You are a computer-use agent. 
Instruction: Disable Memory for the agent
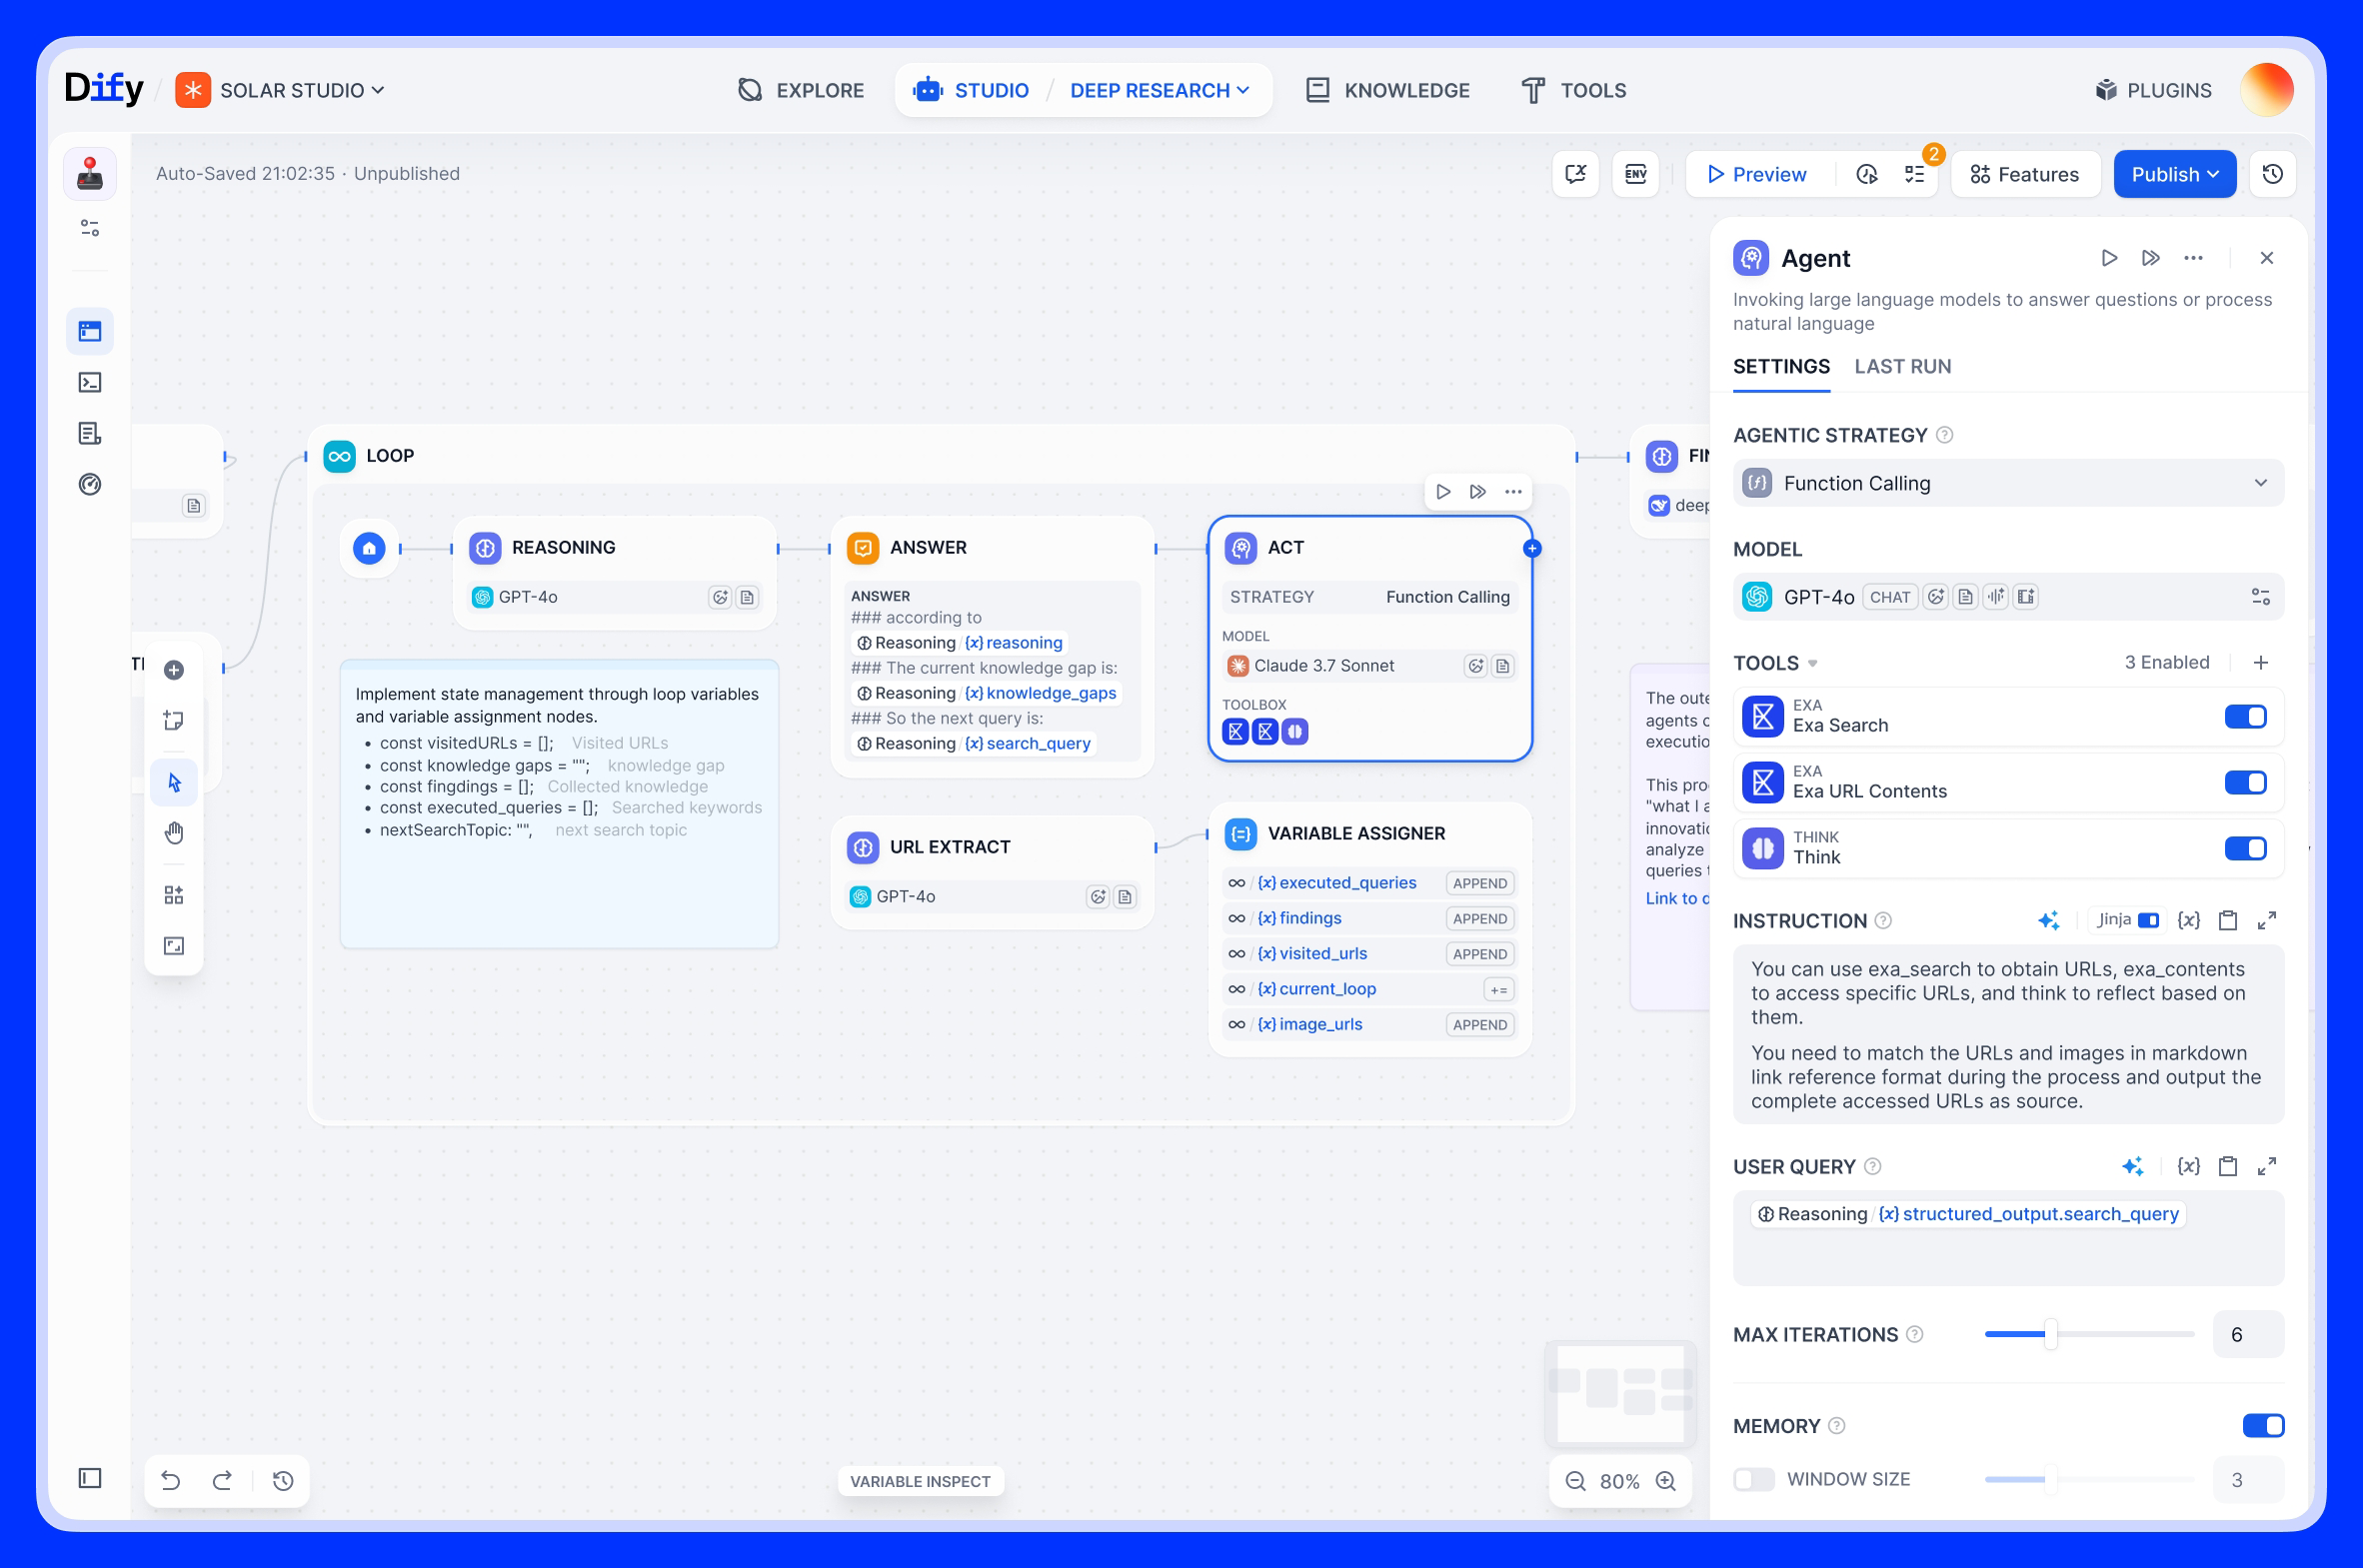2264,1426
